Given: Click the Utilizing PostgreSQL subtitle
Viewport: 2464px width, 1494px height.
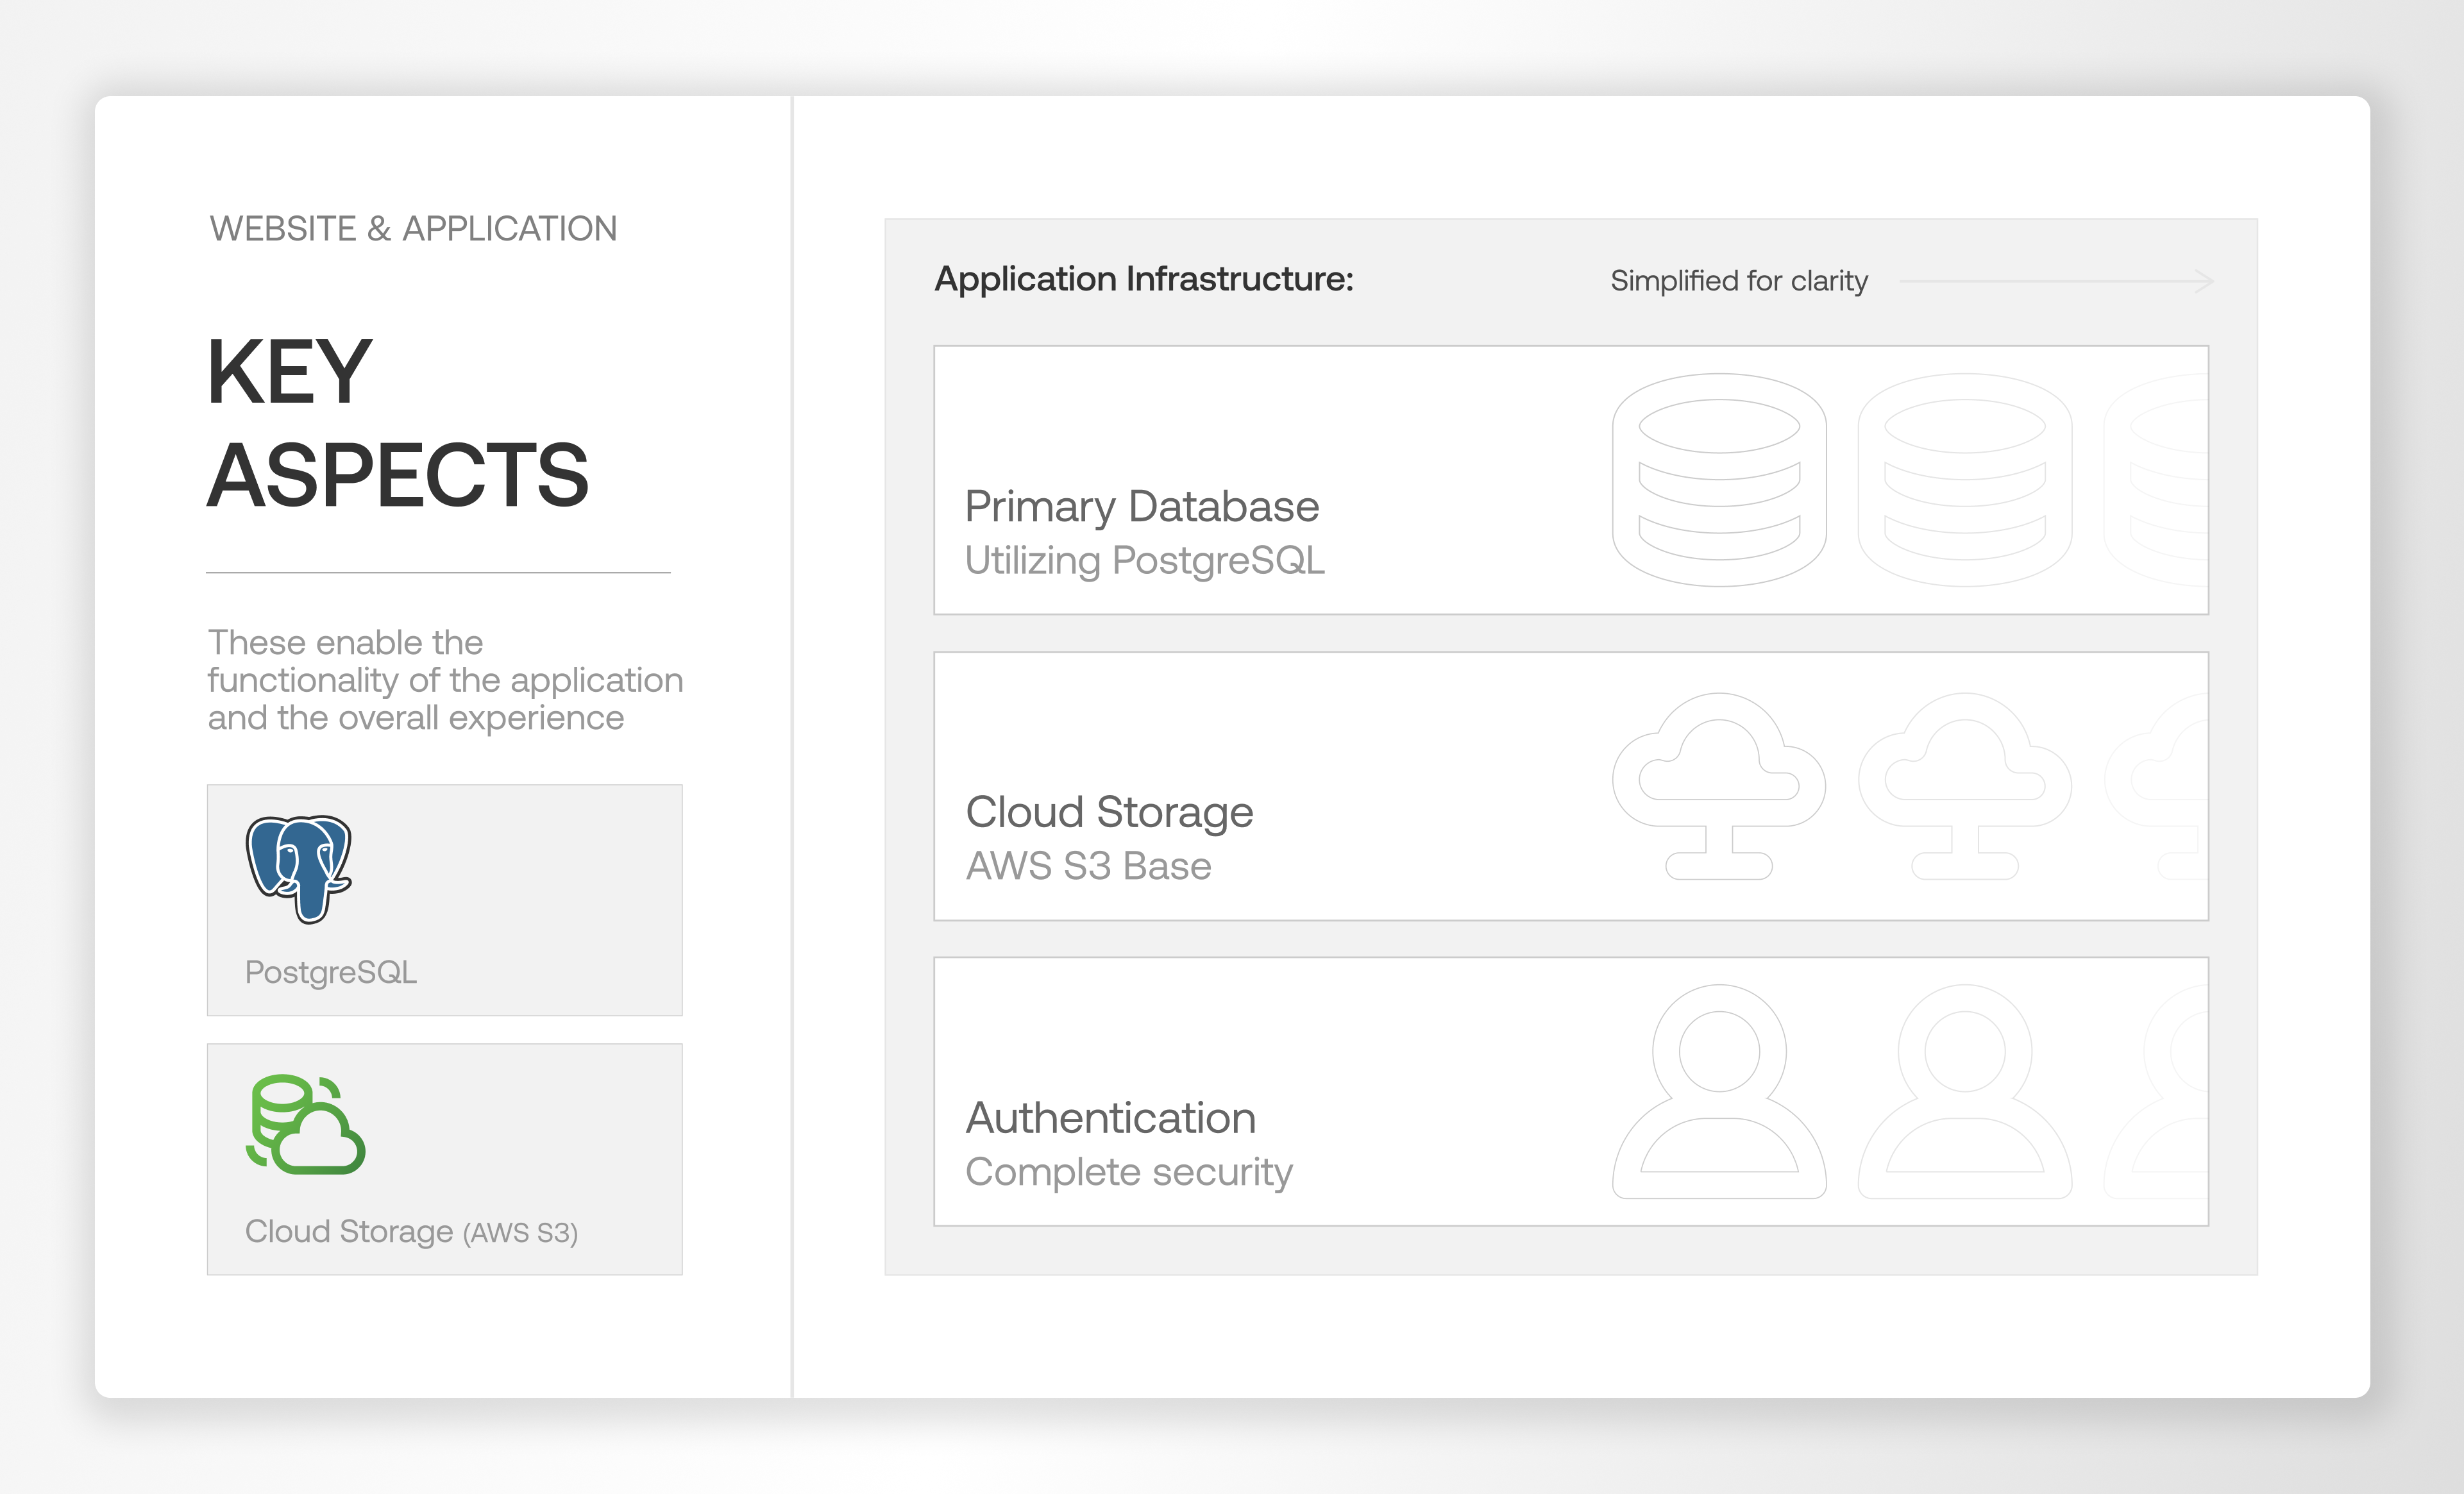Looking at the screenshot, I should click(x=1145, y=561).
